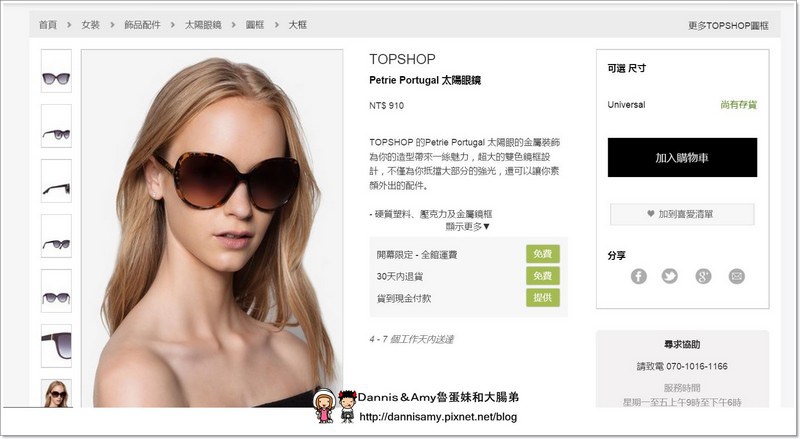Click the TOPSHOP brand name
800x439 pixels.
click(x=402, y=59)
